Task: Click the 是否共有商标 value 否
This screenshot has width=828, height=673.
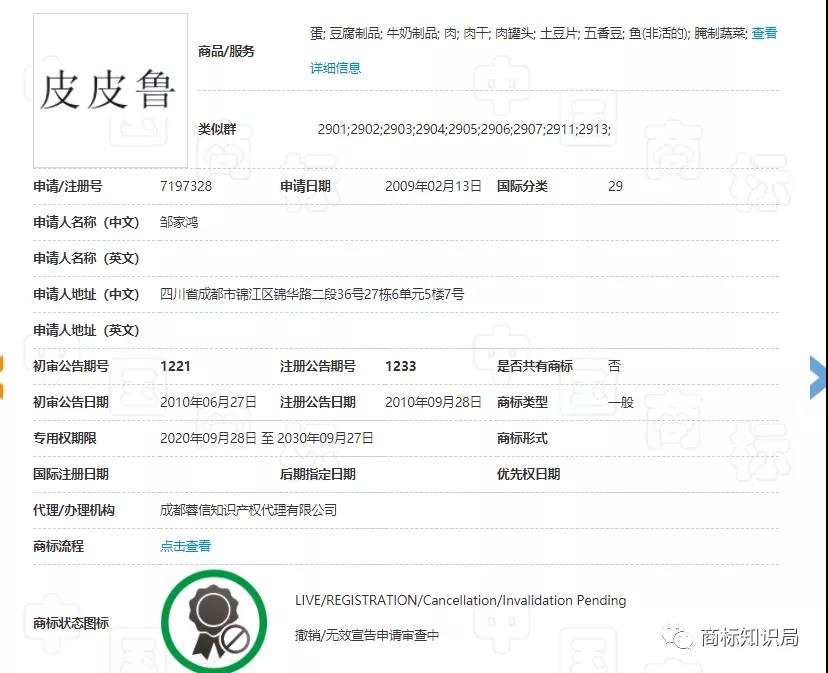Action: (614, 366)
